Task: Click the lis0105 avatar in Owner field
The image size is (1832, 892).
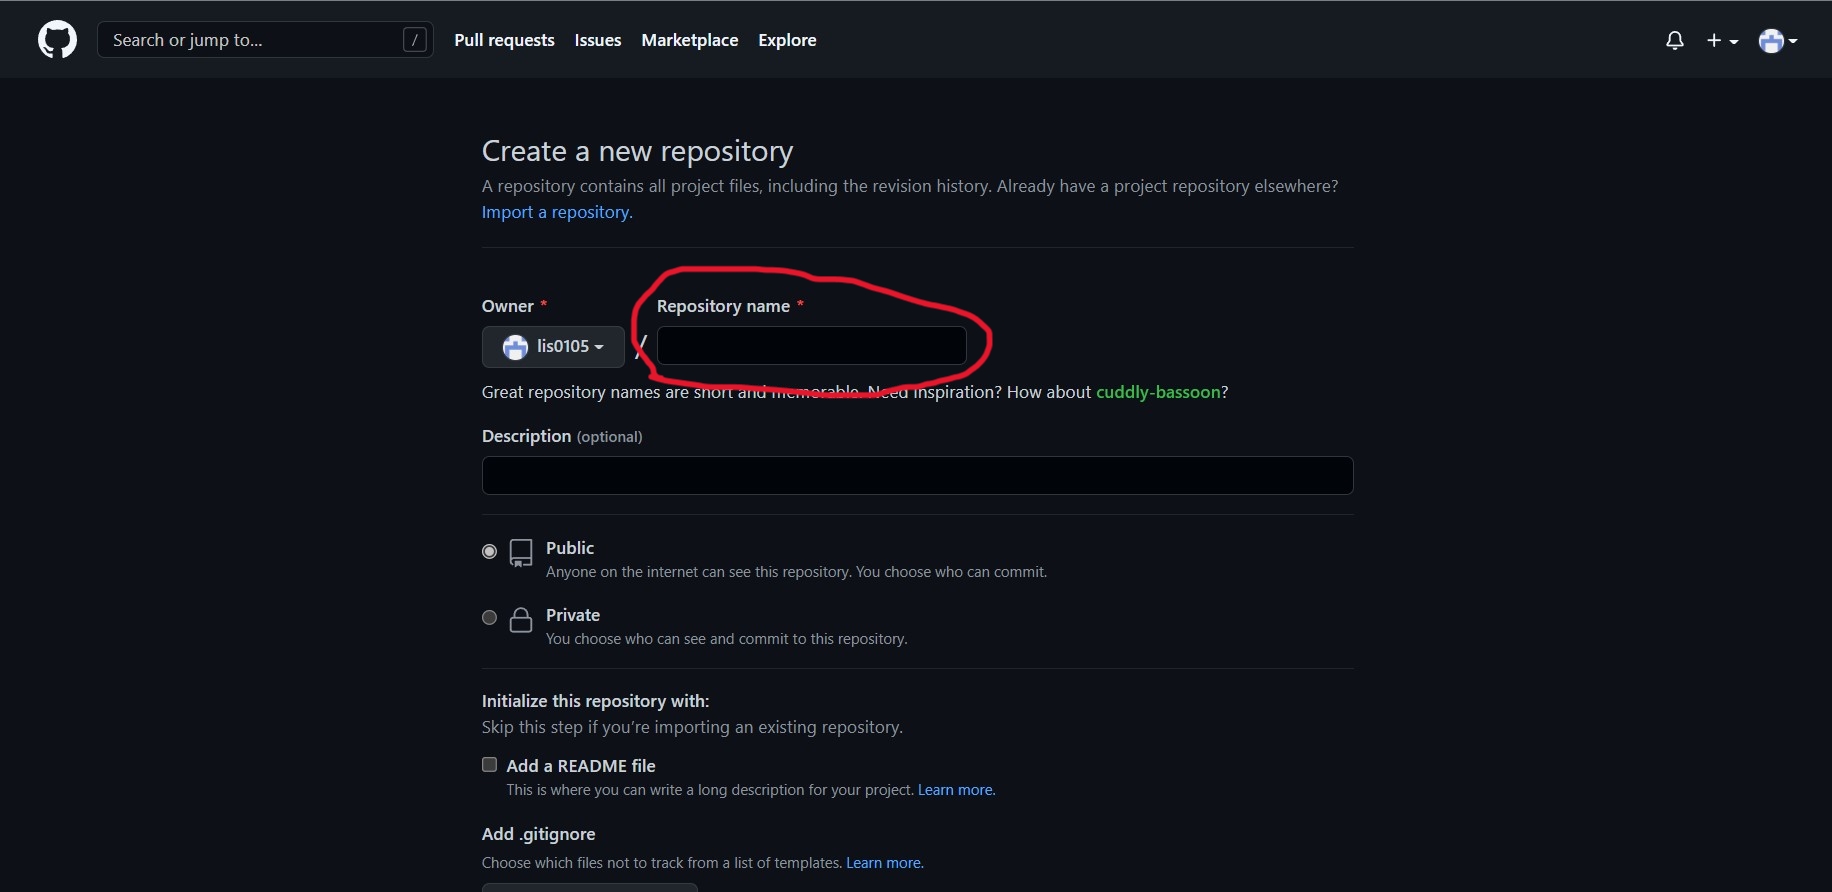Action: 515,347
